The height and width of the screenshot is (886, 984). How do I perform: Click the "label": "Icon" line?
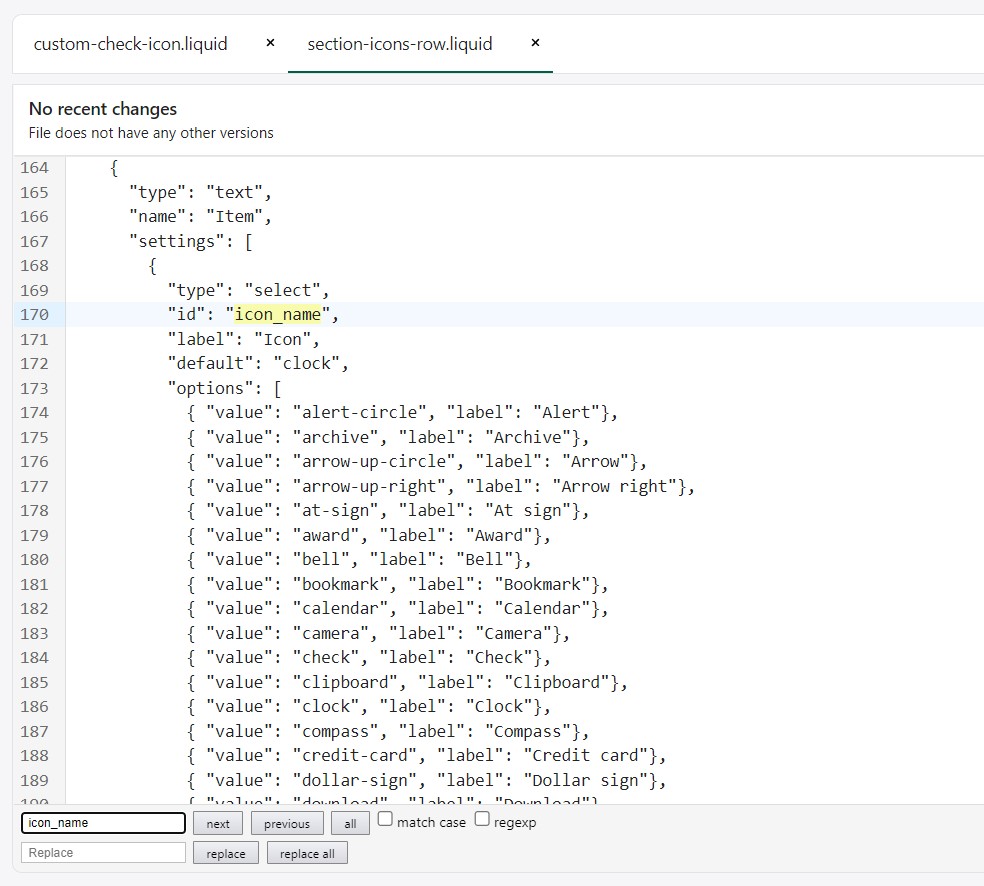pyautogui.click(x=243, y=339)
